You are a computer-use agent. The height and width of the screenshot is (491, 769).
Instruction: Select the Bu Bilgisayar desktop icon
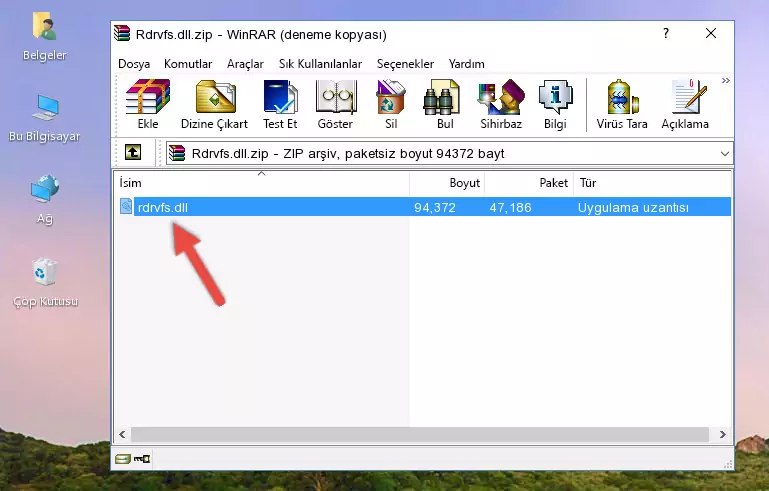pyautogui.click(x=45, y=118)
